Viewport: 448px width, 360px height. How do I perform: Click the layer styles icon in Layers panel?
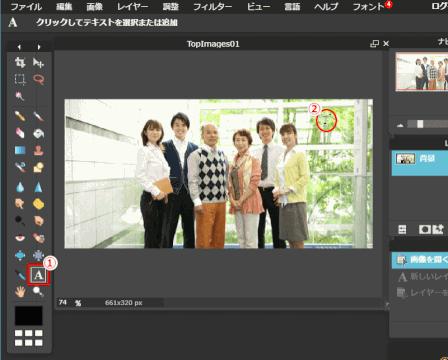(438, 229)
